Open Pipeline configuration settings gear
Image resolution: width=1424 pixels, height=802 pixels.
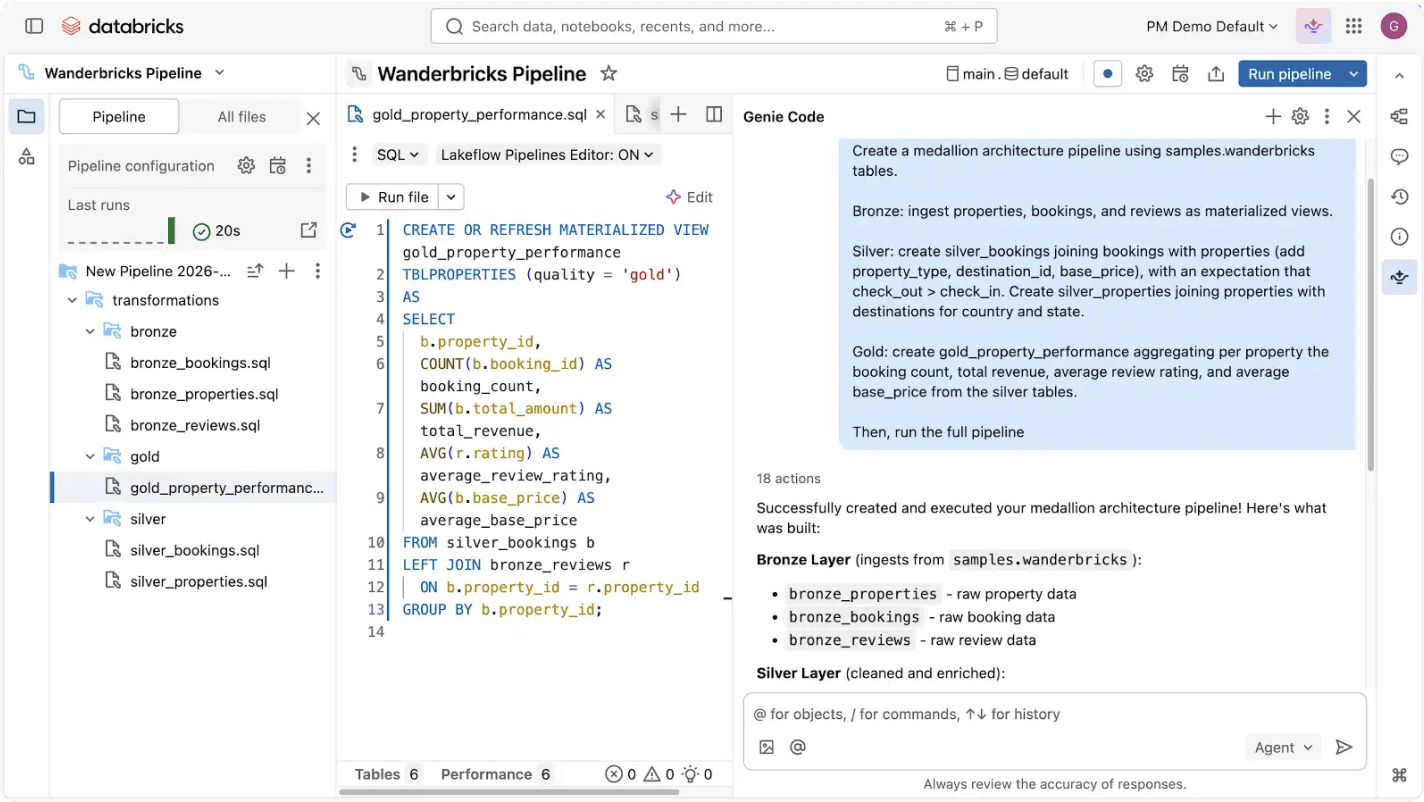point(246,165)
